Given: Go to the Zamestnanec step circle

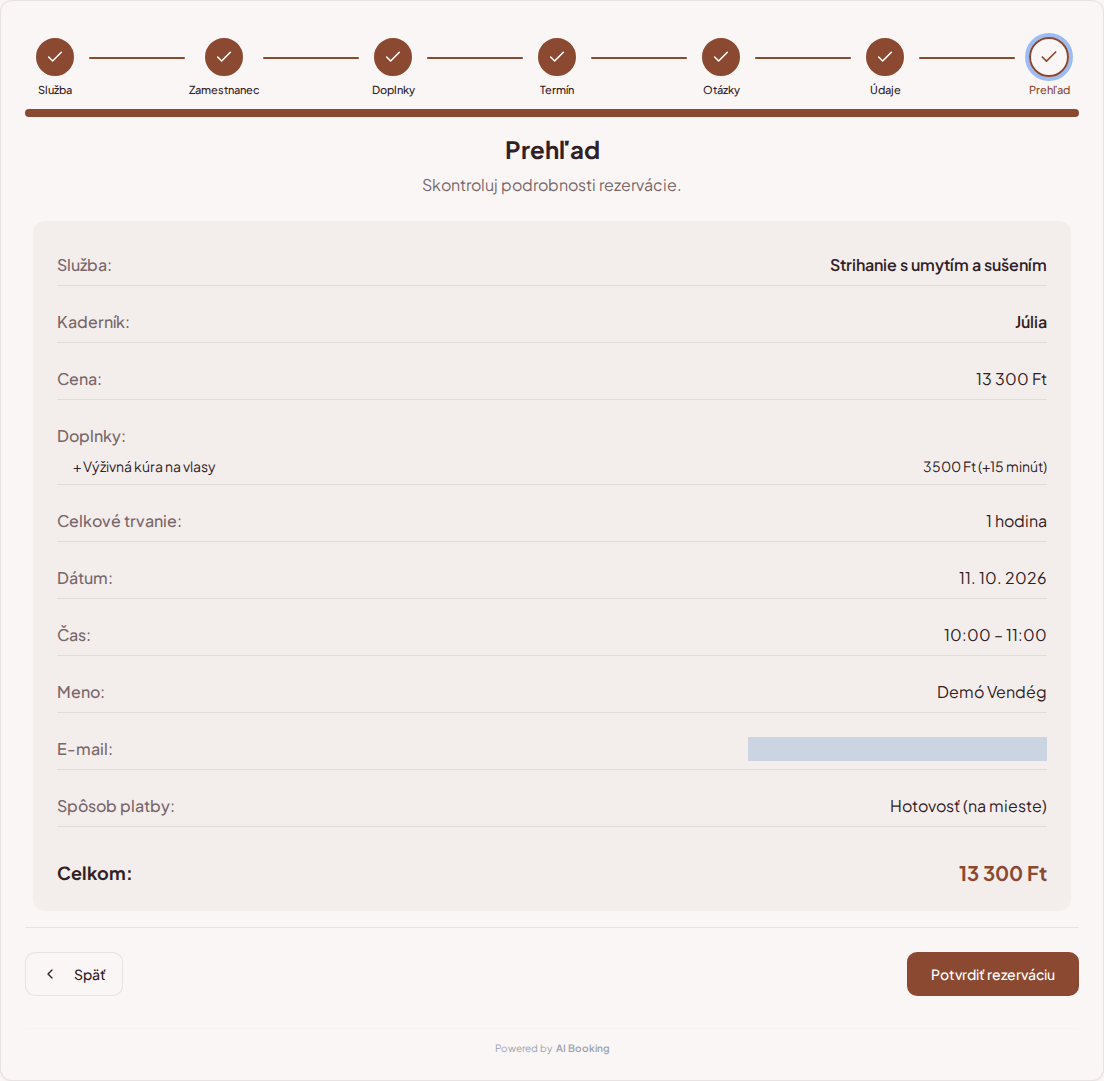Looking at the screenshot, I should (224, 57).
